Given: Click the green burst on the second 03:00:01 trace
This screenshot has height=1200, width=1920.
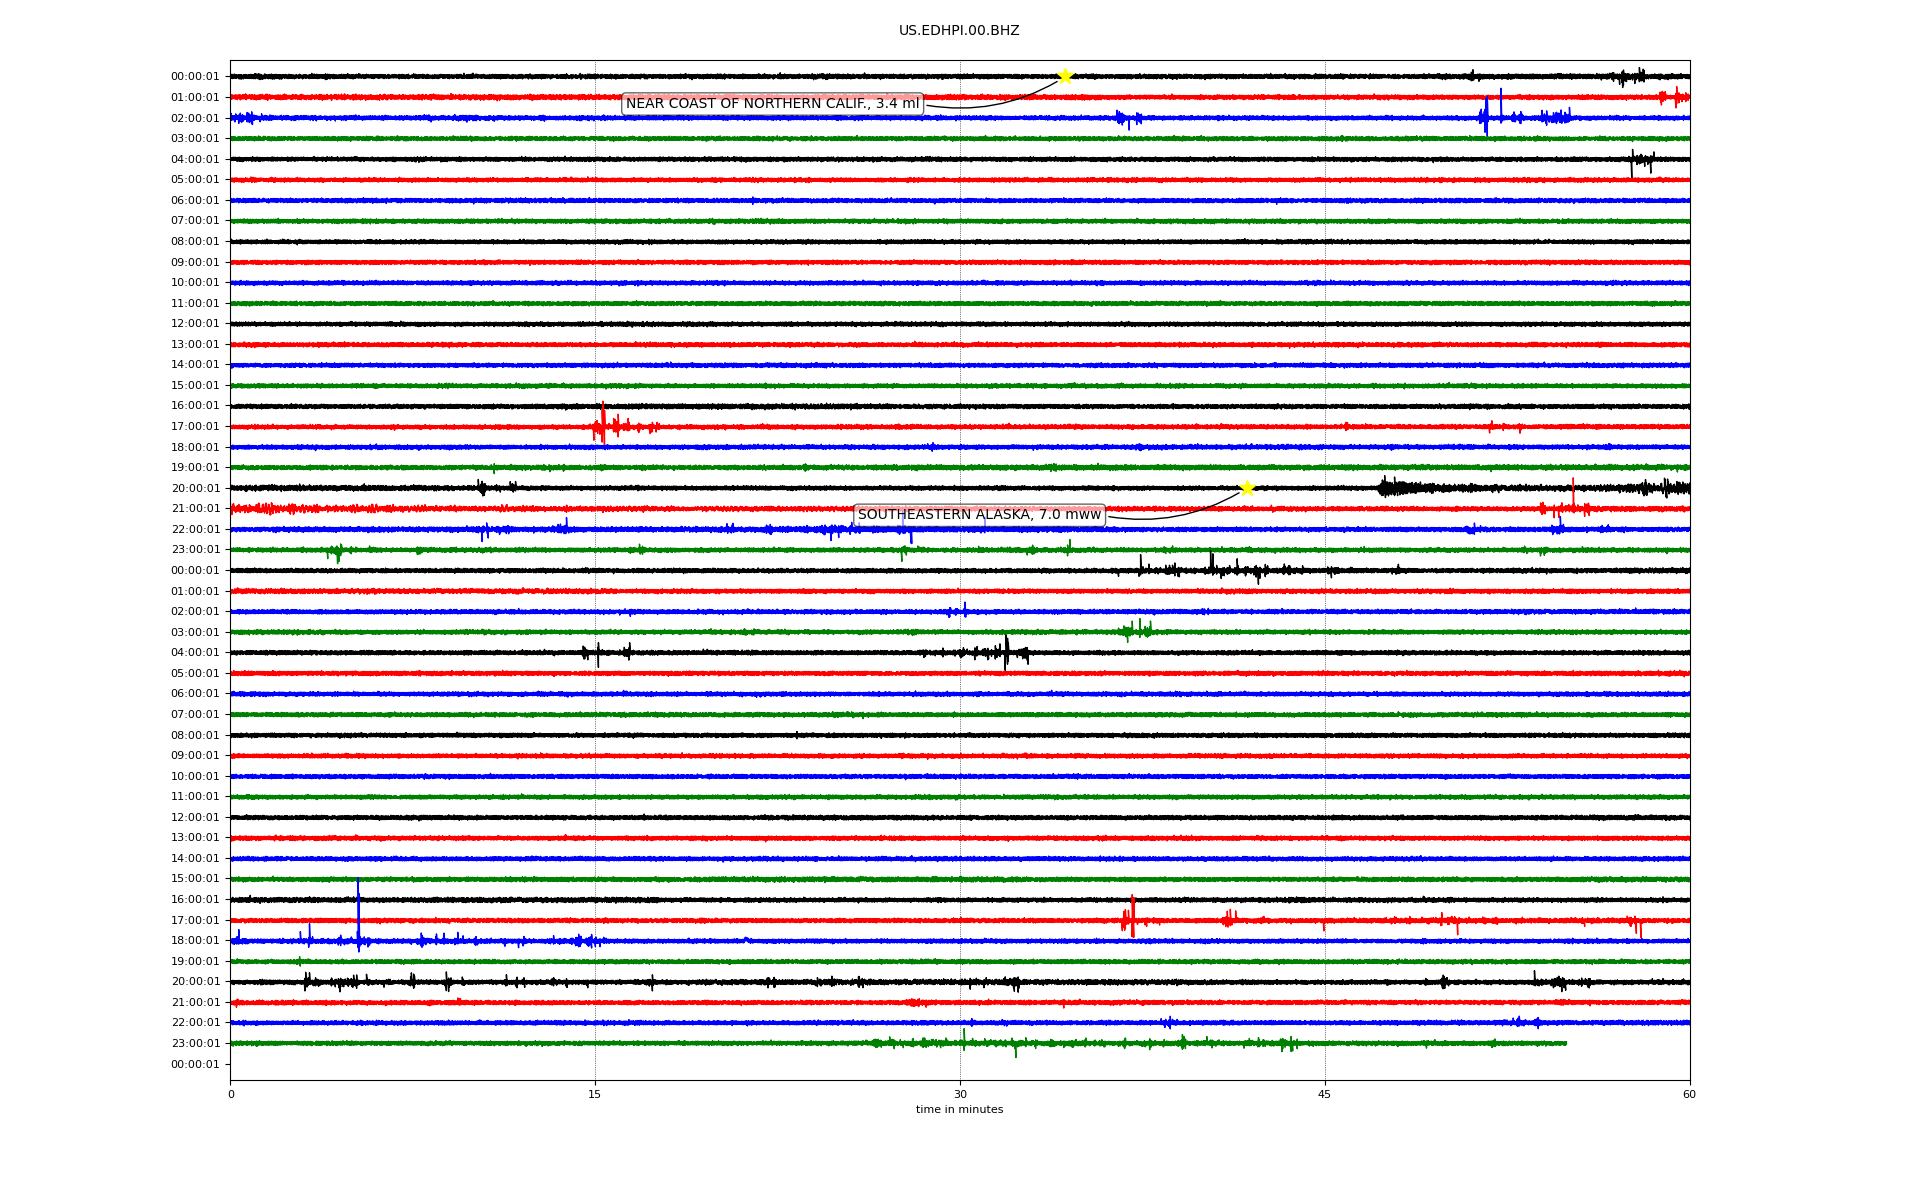Looking at the screenshot, I should 1137,630.
